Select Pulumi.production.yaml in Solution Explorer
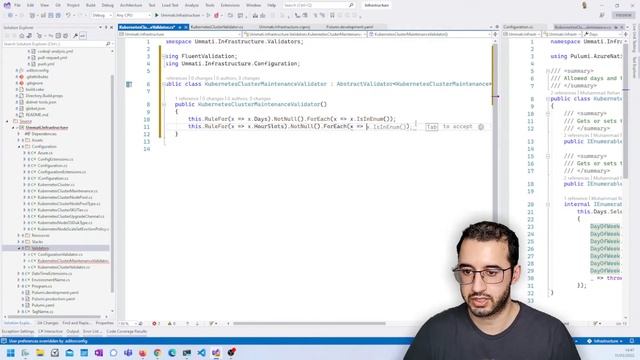 coord(53,299)
